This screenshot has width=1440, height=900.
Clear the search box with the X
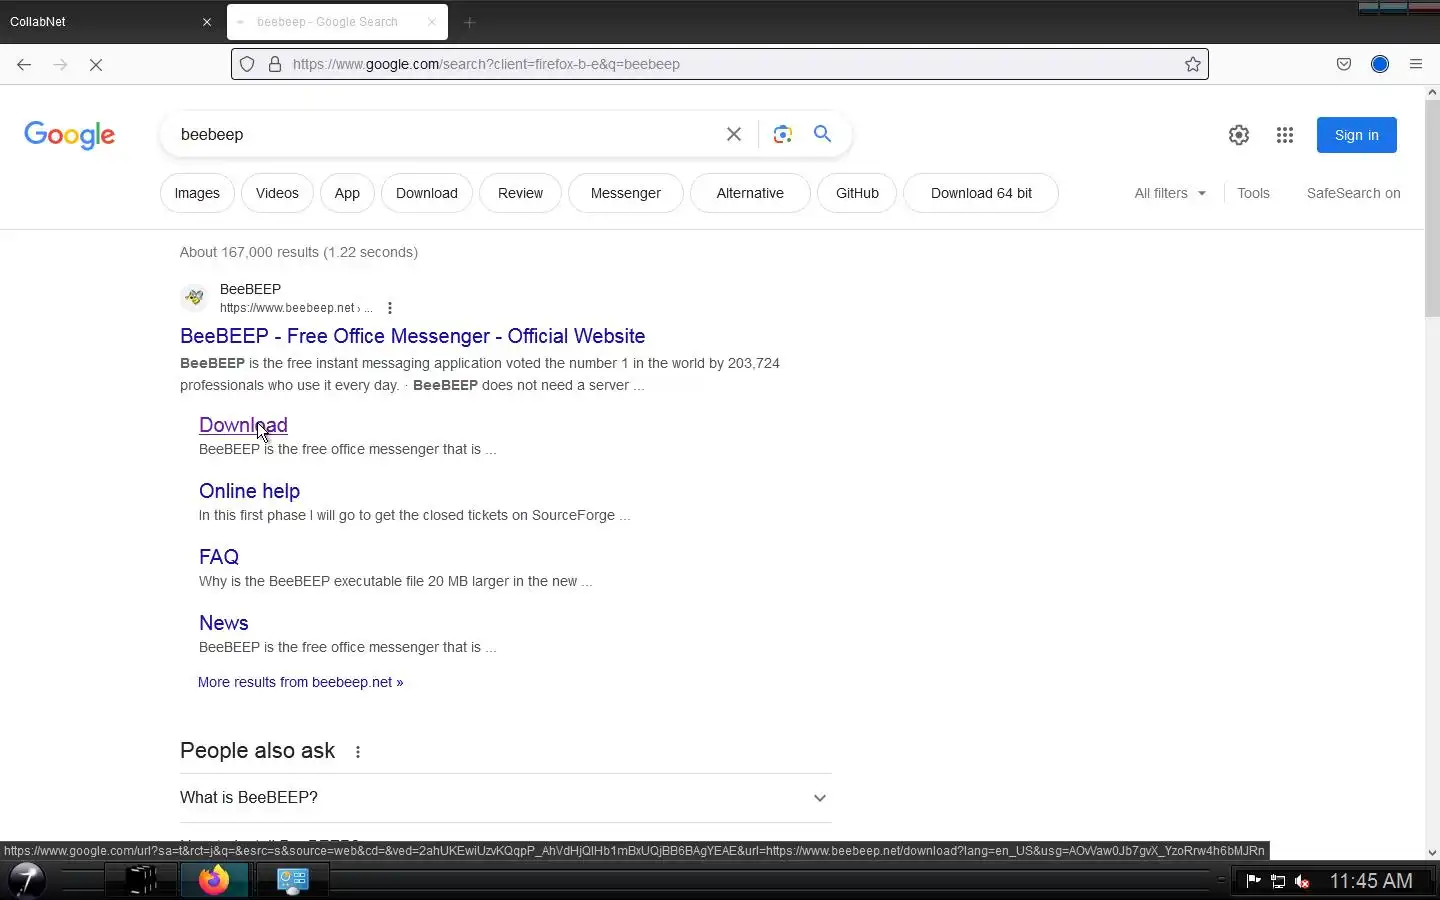pos(734,134)
